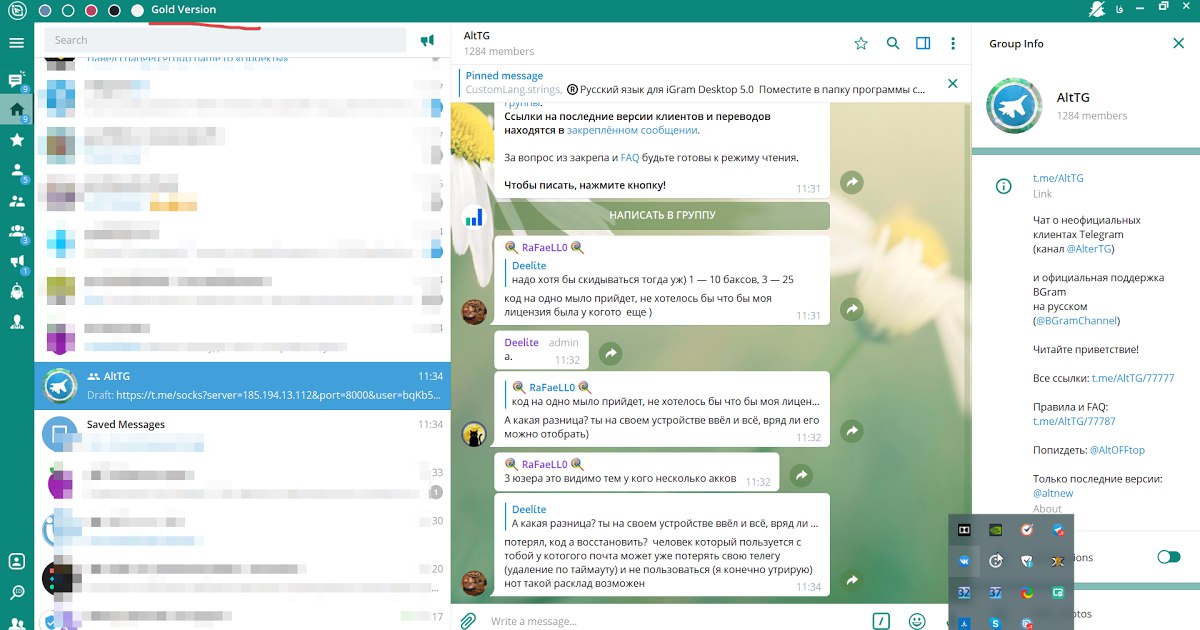This screenshot has width=1200, height=630.
Task: Toggle the notifications switch in Group Info
Action: pos(1168,557)
